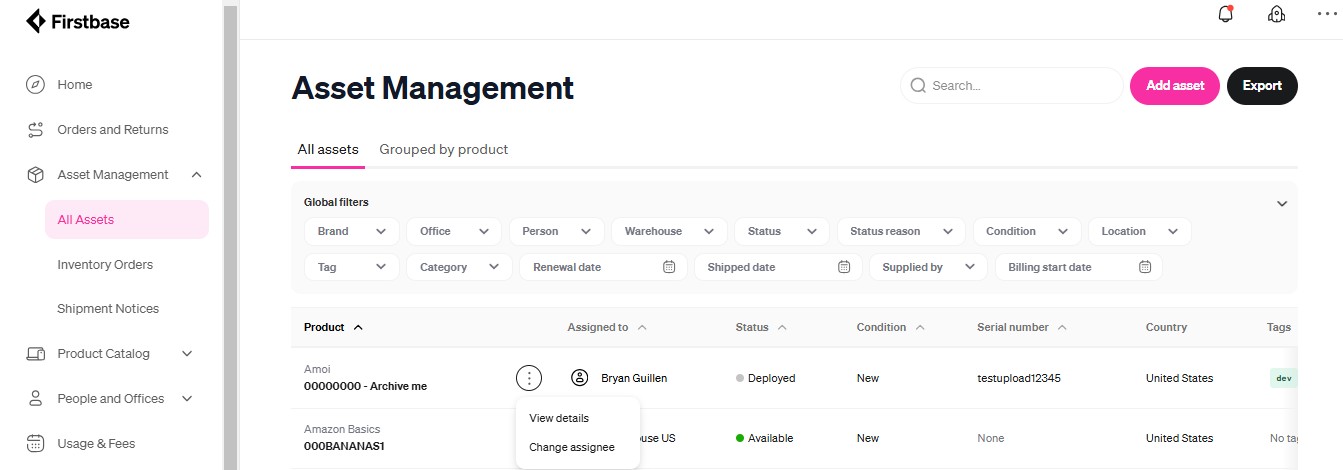Open row actions kebab for Amoi asset
This screenshot has width=1343, height=470.
coord(529,378)
